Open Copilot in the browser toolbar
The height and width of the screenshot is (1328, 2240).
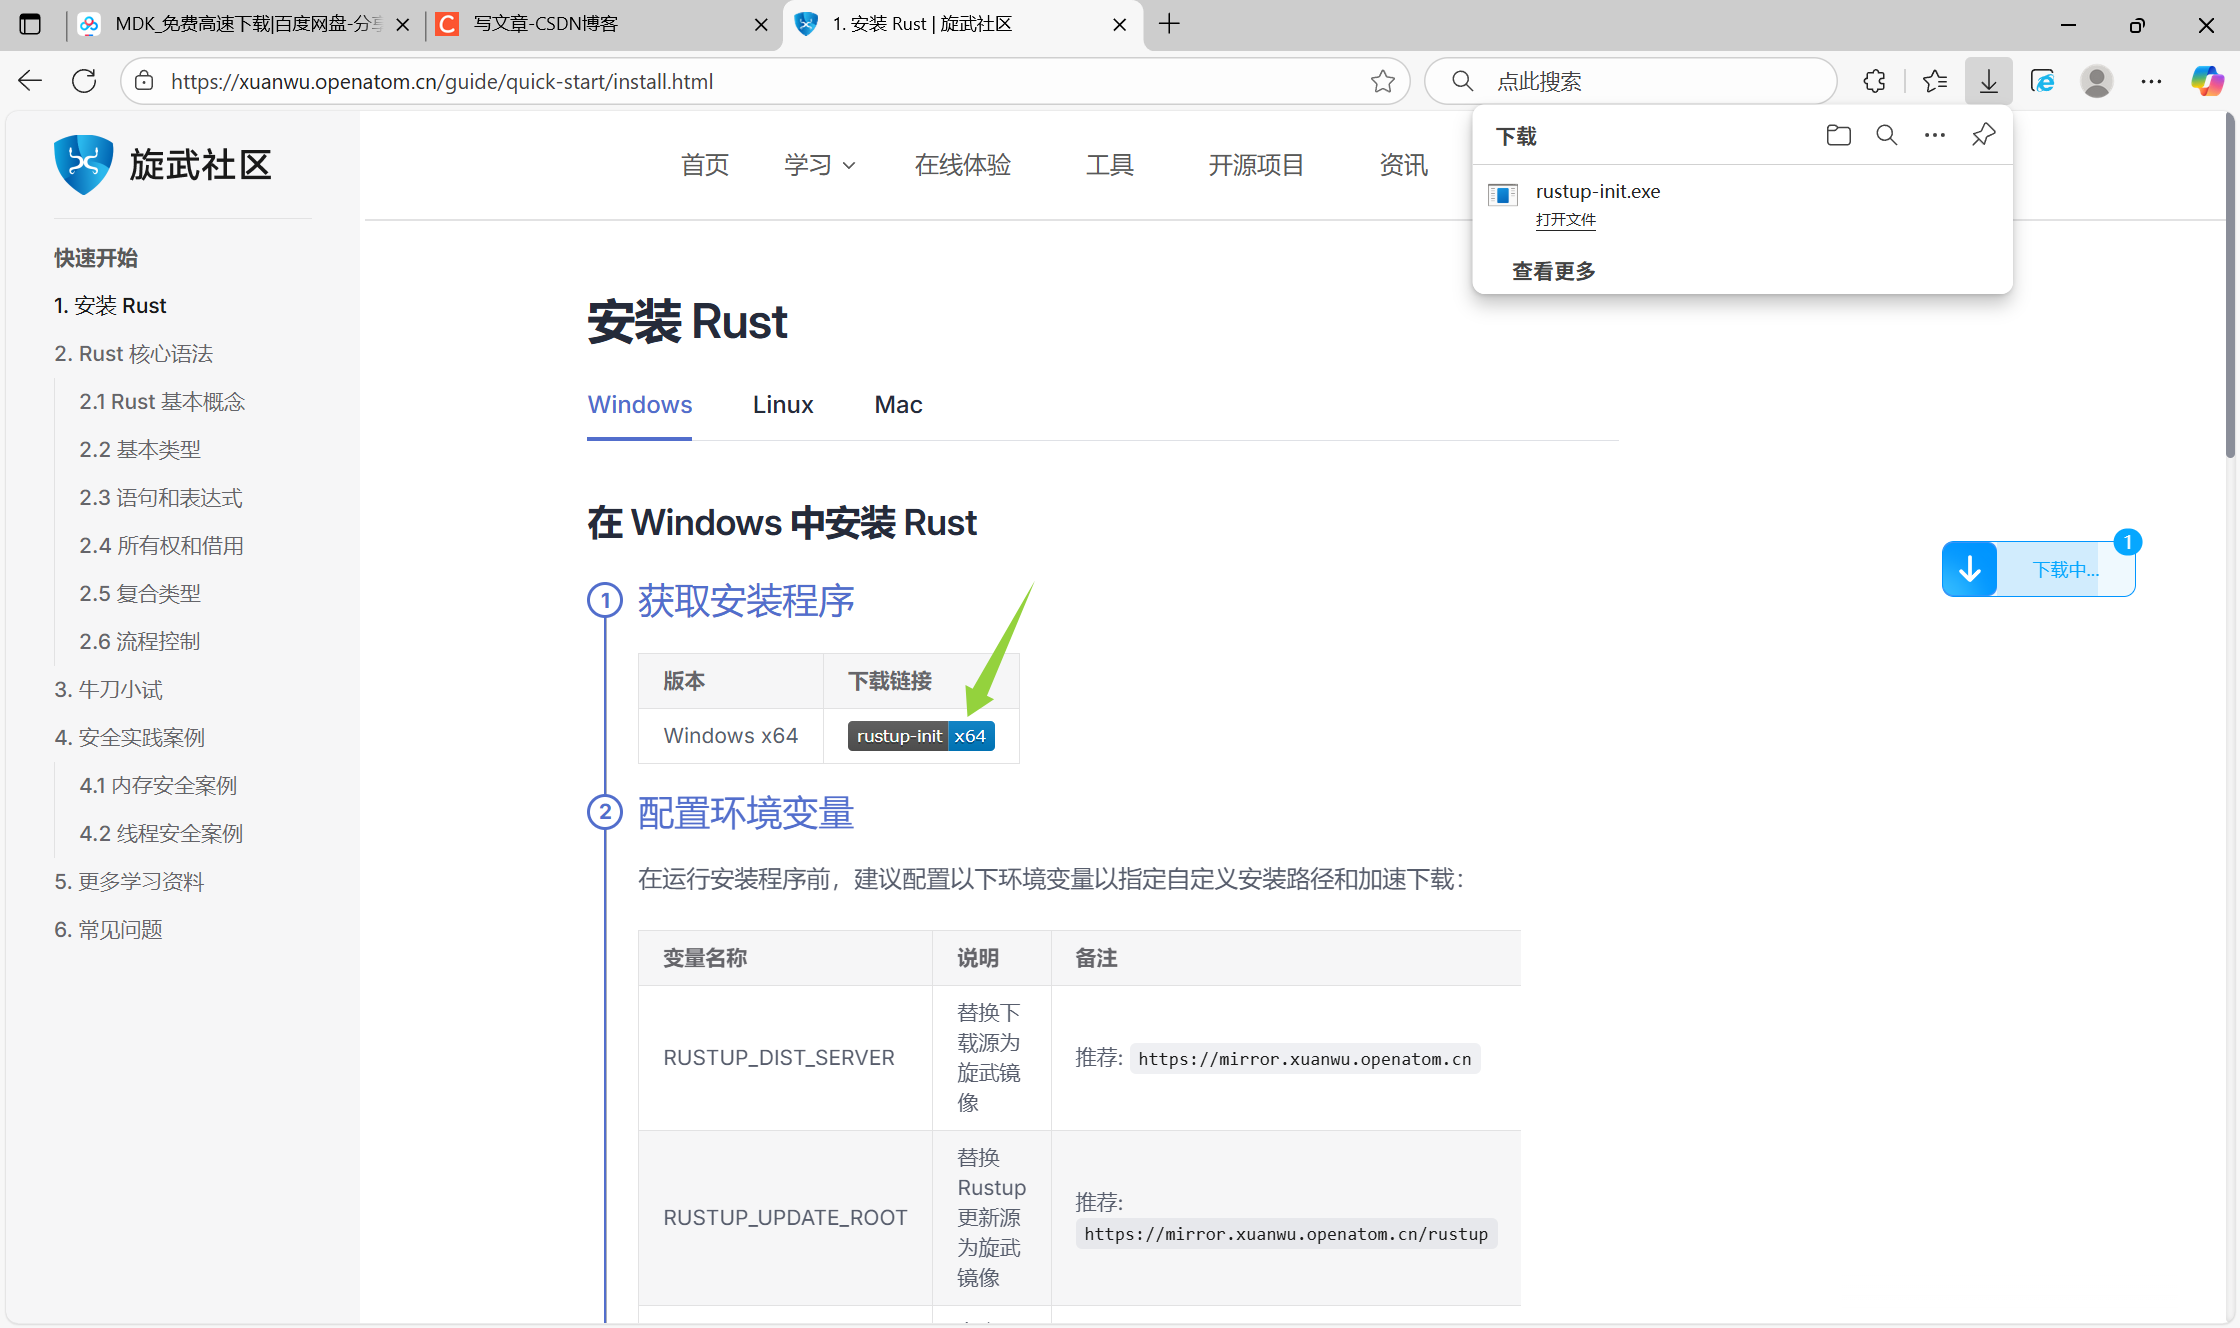2207,81
